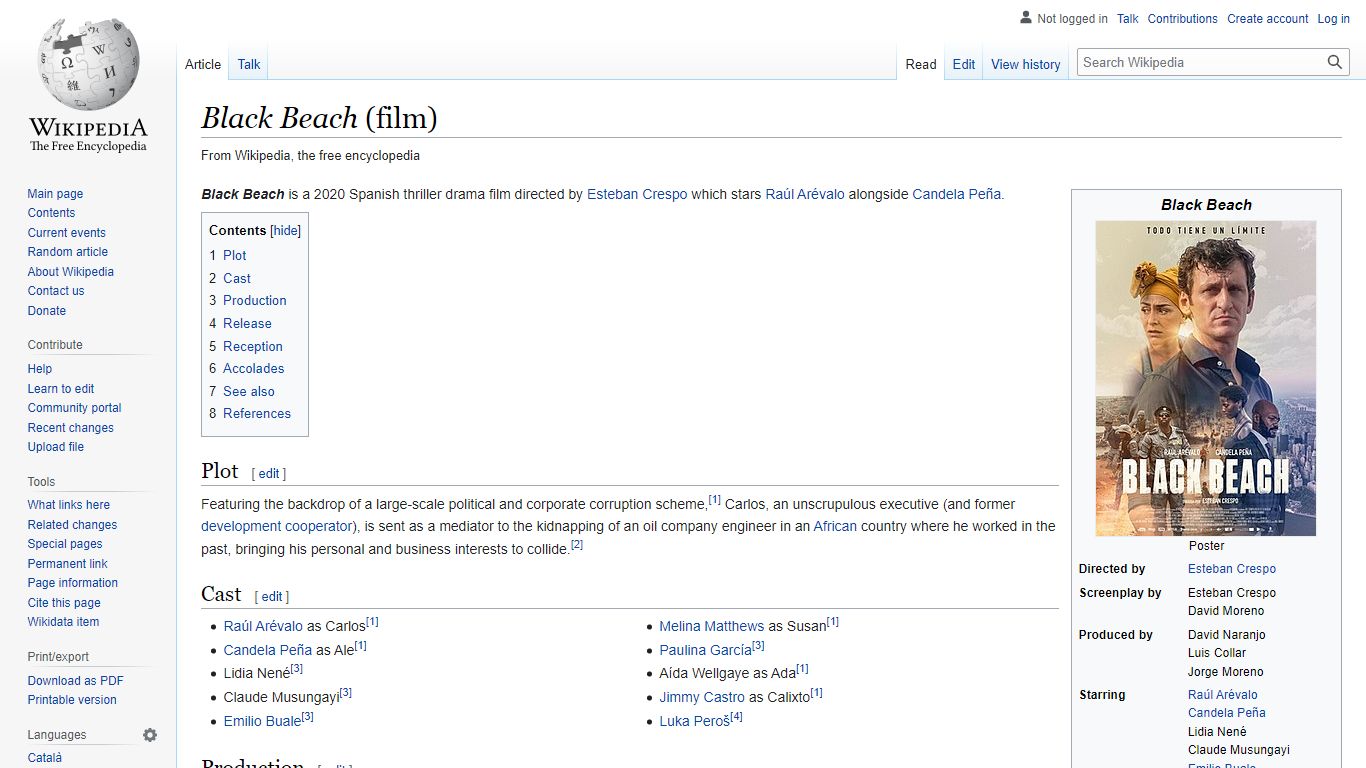1366x768 pixels.
Task: Hide the Contents table
Action: coord(286,230)
